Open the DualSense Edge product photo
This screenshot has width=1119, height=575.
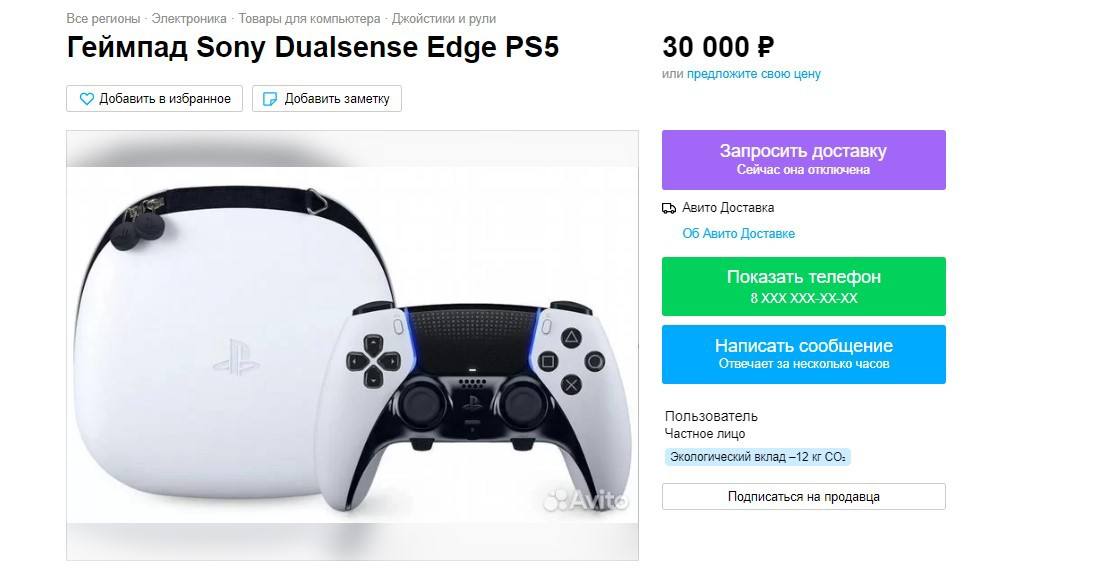(x=352, y=345)
